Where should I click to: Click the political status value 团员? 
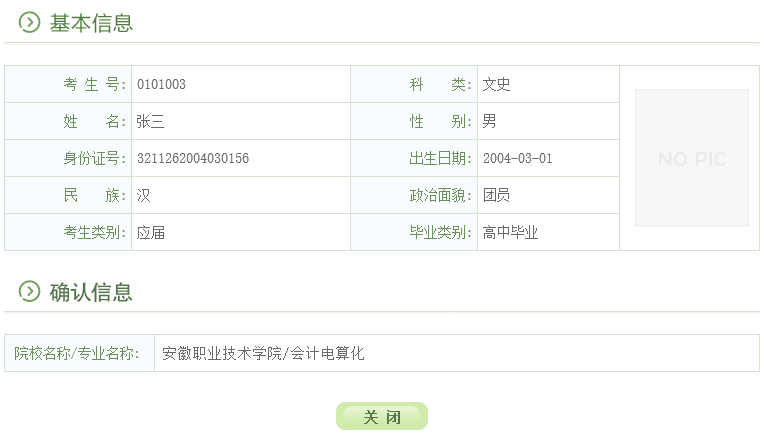pyautogui.click(x=496, y=196)
